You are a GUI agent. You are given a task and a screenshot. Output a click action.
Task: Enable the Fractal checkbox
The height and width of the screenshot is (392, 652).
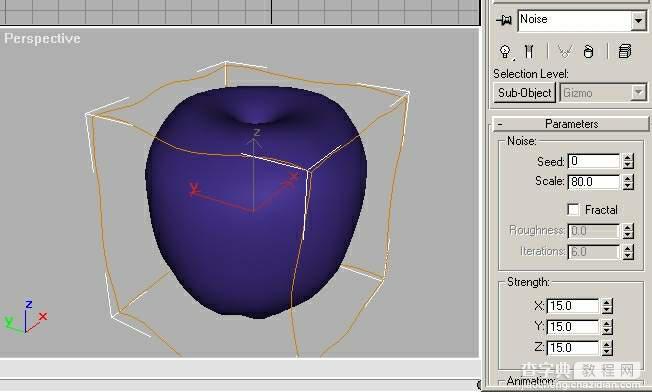point(573,210)
